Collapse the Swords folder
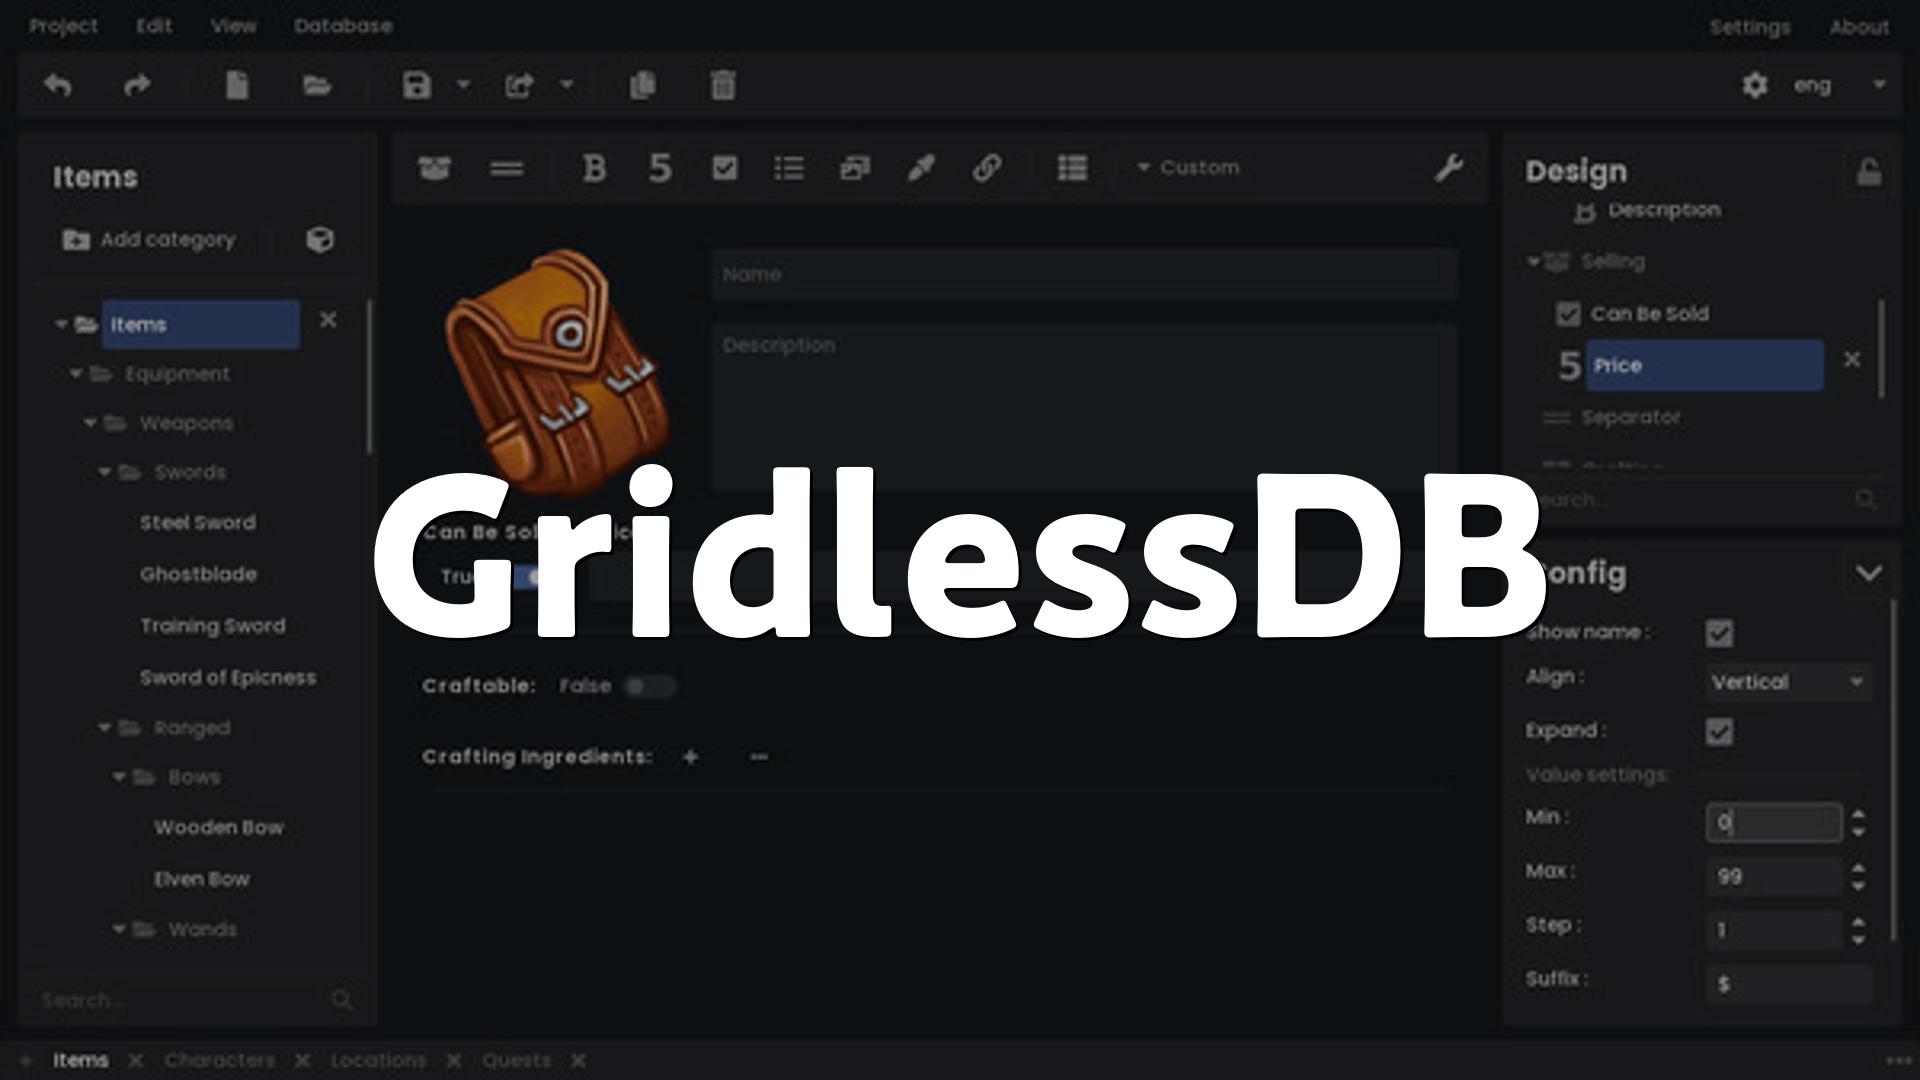The width and height of the screenshot is (1920, 1080). coord(105,472)
